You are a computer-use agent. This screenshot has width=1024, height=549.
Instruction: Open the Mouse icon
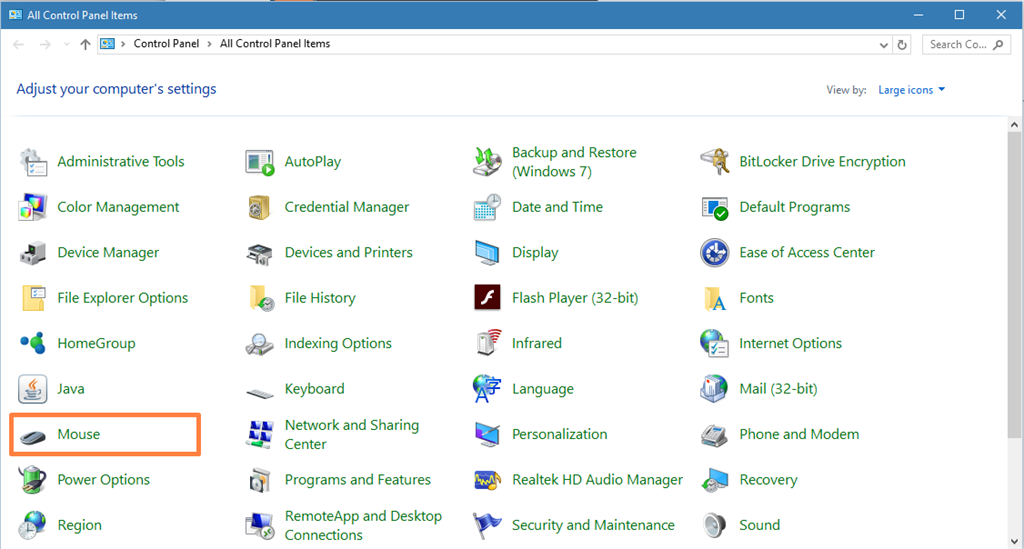coord(33,436)
